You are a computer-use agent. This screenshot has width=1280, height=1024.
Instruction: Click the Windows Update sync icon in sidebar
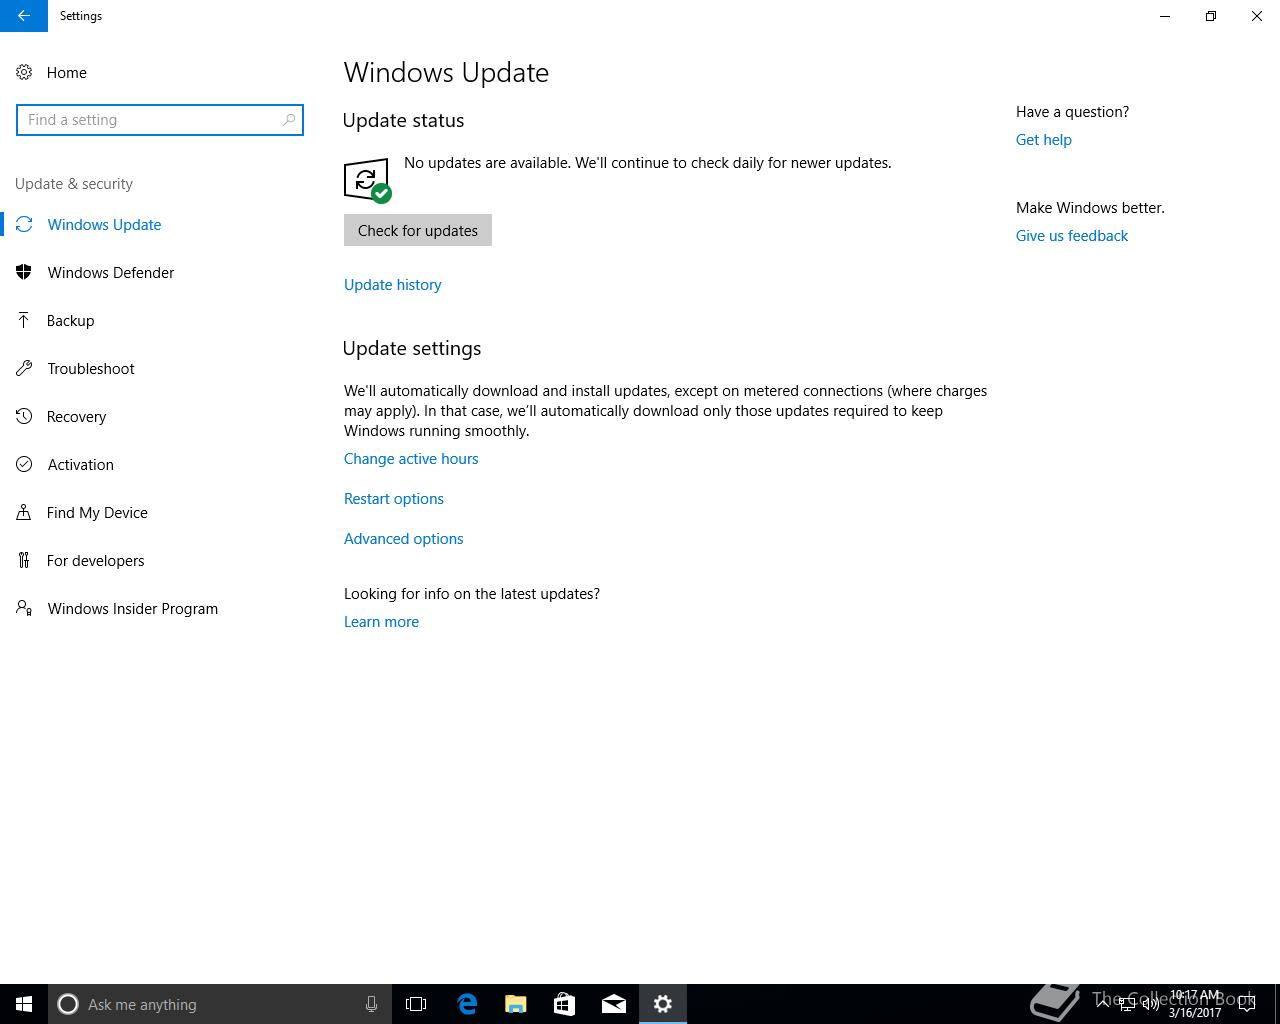(24, 224)
